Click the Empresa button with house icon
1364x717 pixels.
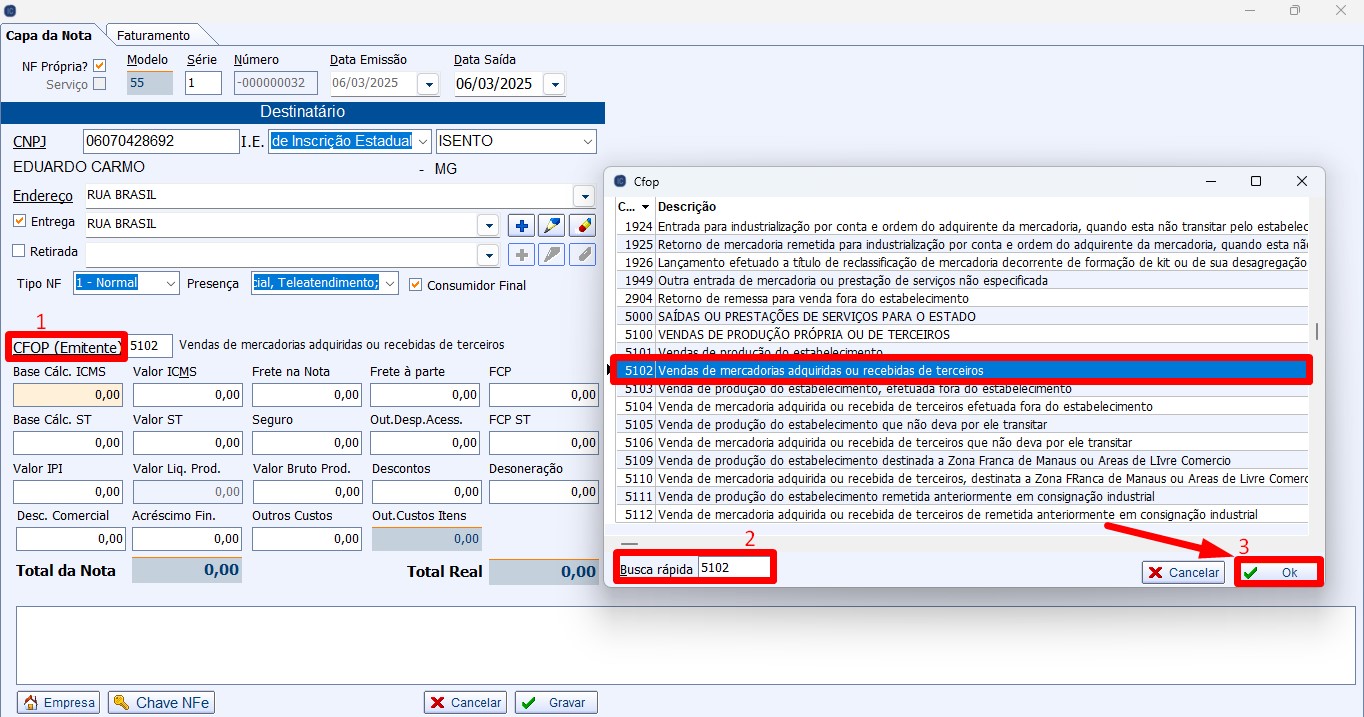[x=59, y=702]
